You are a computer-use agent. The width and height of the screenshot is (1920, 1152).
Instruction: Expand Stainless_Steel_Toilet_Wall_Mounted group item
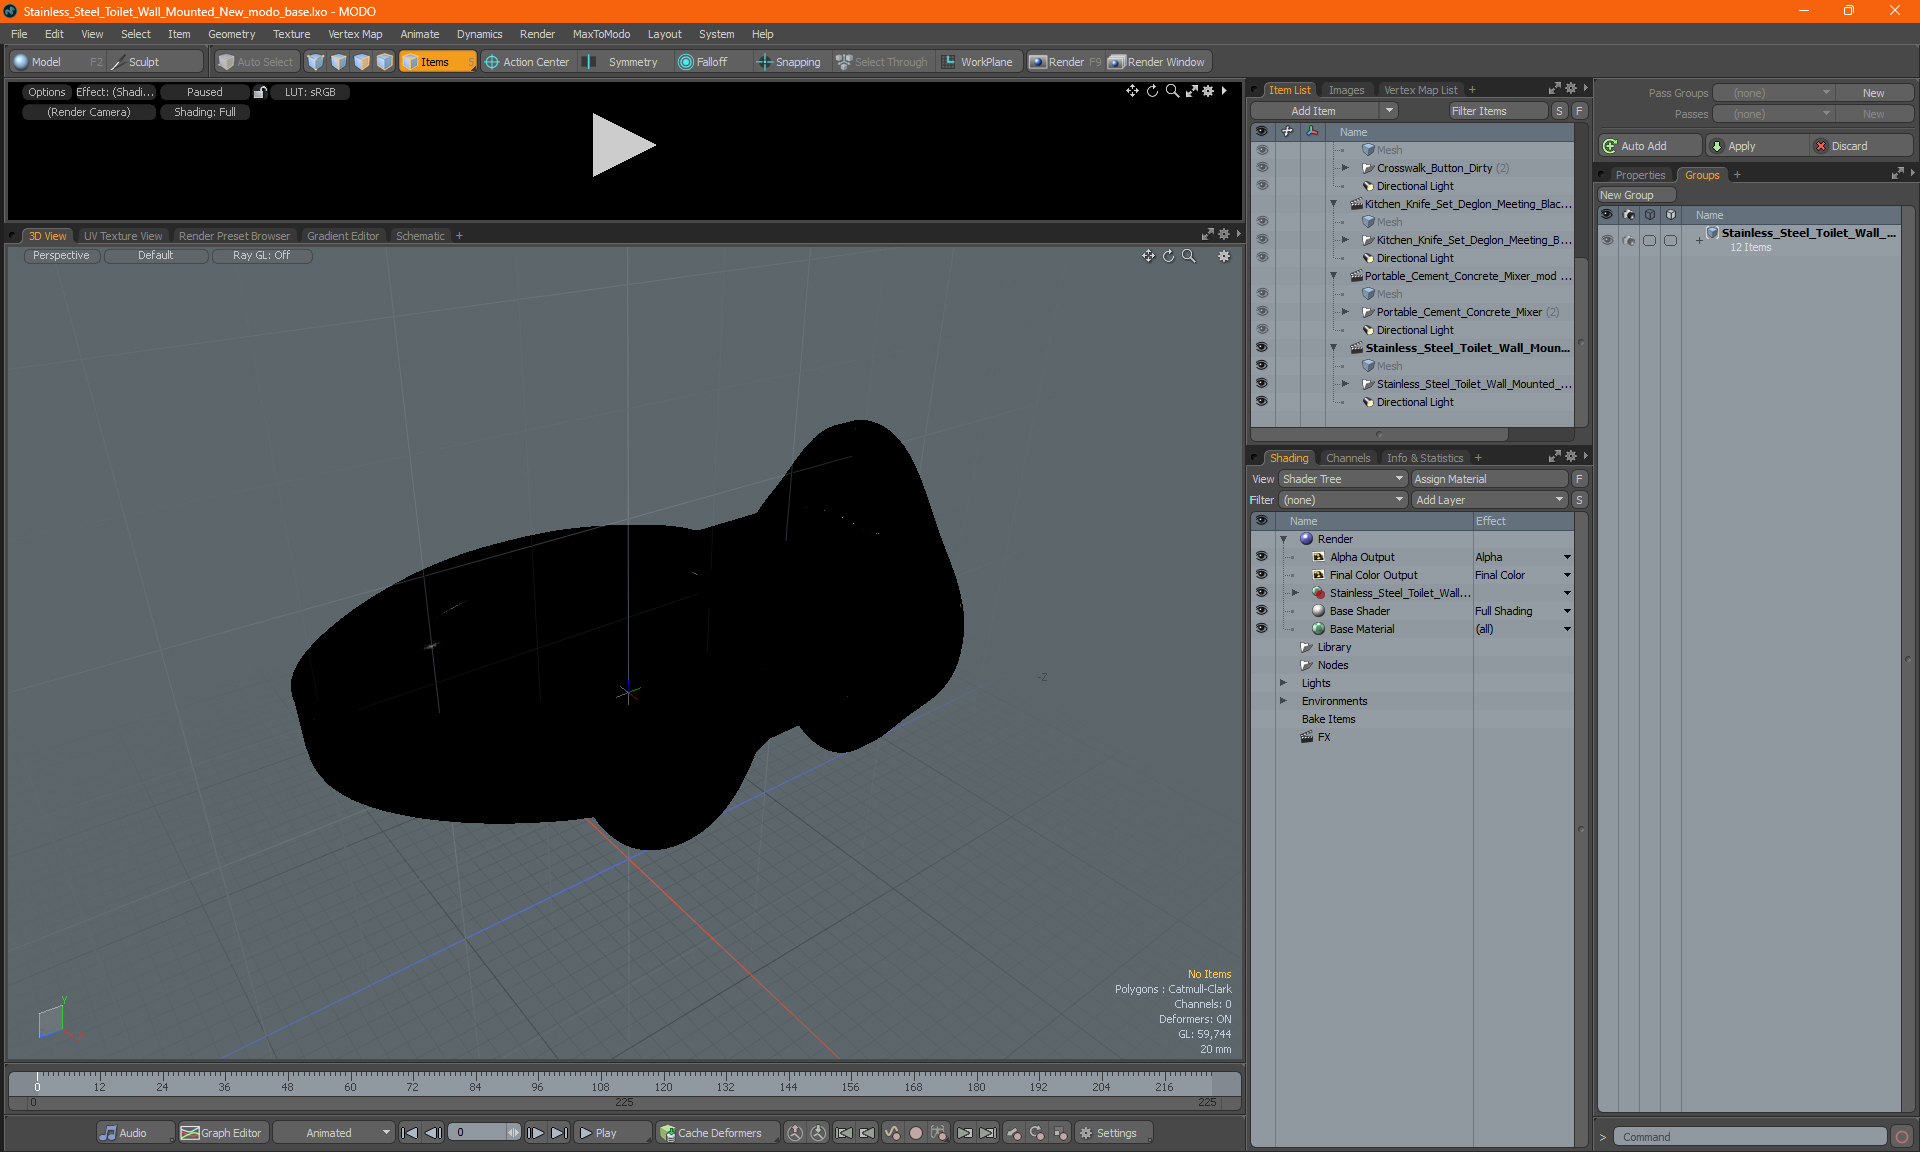tap(1345, 384)
